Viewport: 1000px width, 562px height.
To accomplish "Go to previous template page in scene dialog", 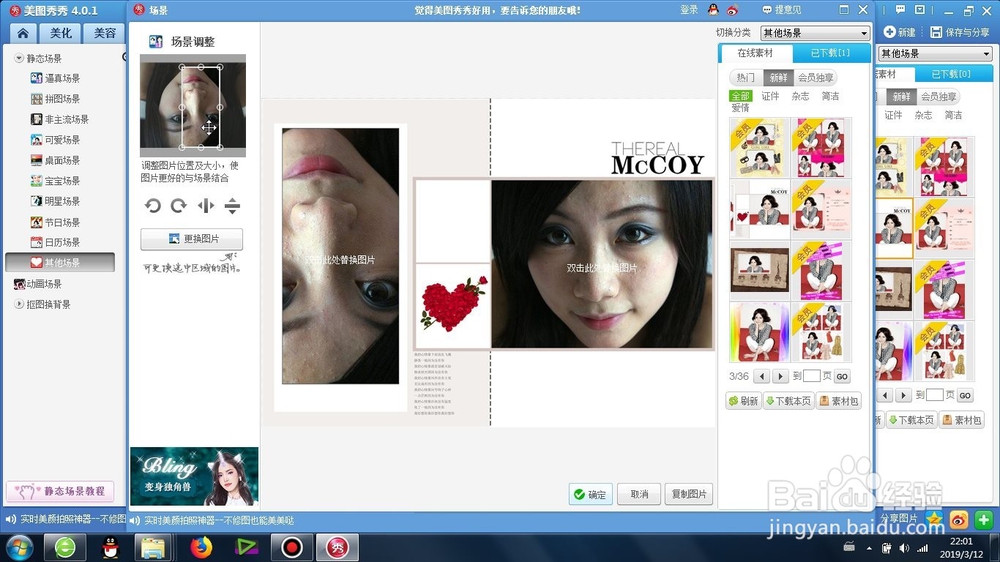I will click(761, 376).
